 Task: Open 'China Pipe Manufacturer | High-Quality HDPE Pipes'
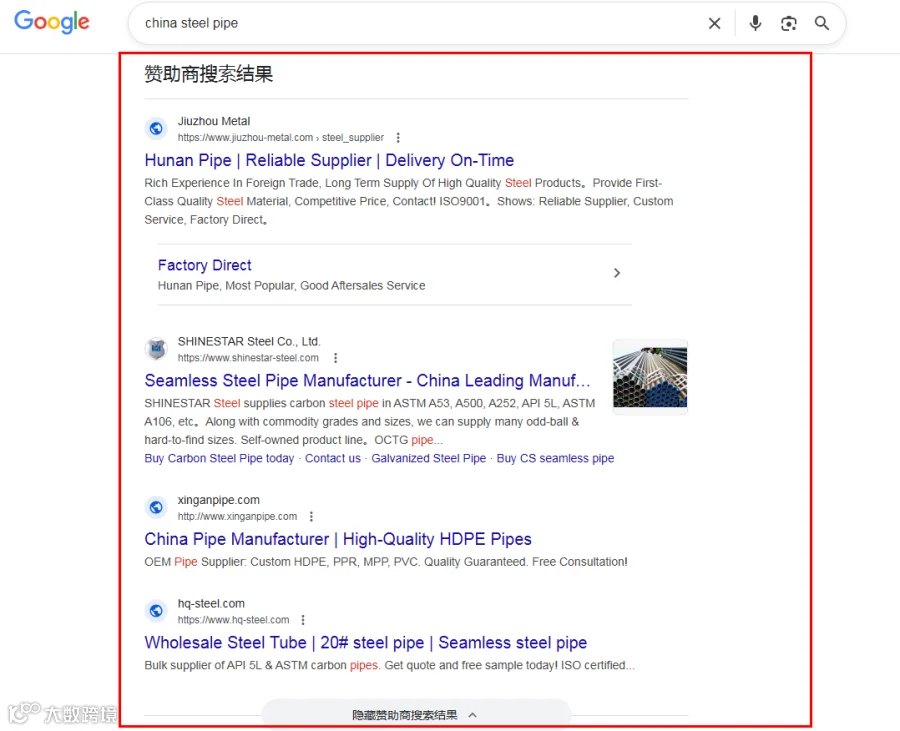[x=338, y=539]
